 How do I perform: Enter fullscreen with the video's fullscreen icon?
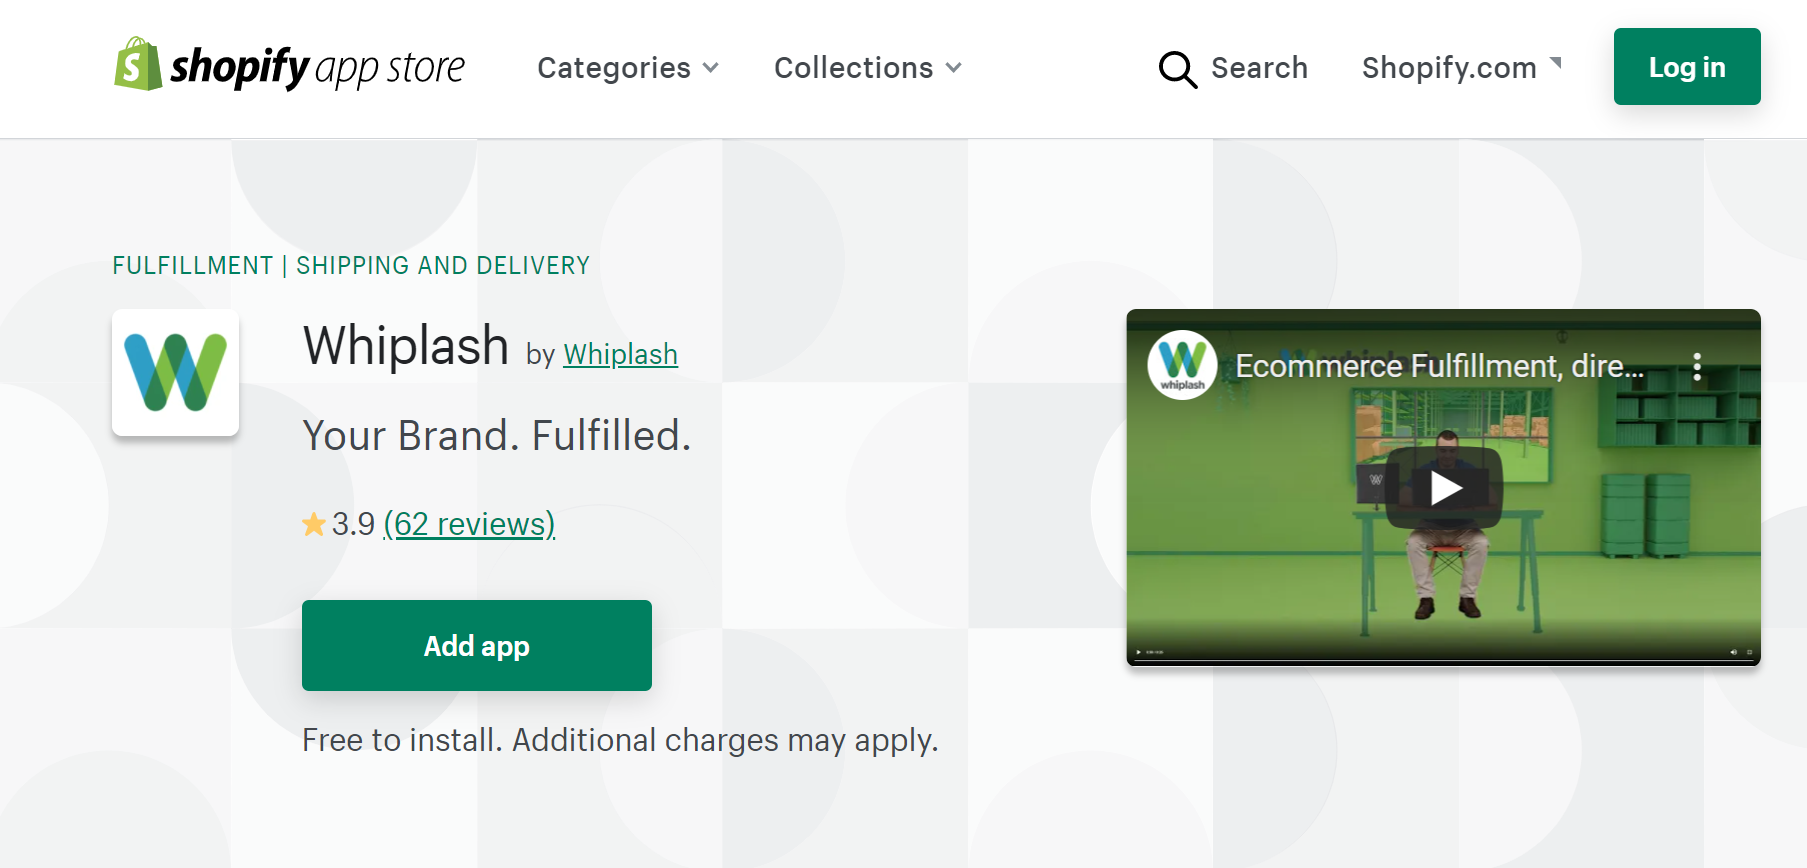coord(1749,652)
